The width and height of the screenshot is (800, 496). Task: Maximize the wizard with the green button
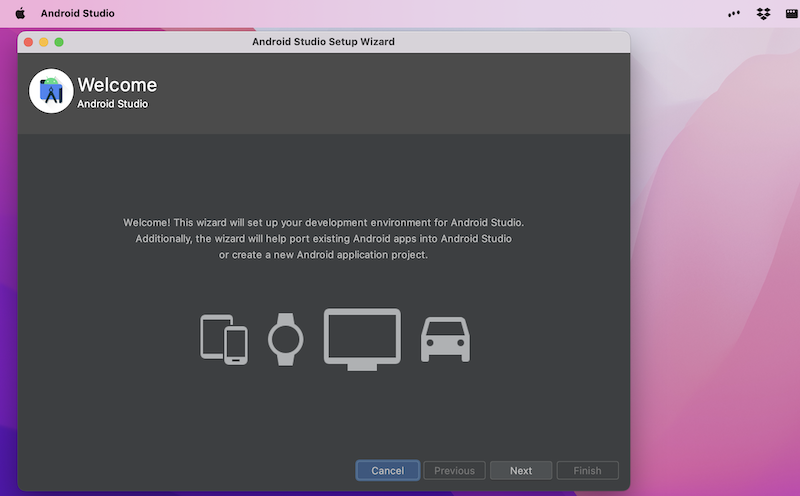pyautogui.click(x=59, y=42)
